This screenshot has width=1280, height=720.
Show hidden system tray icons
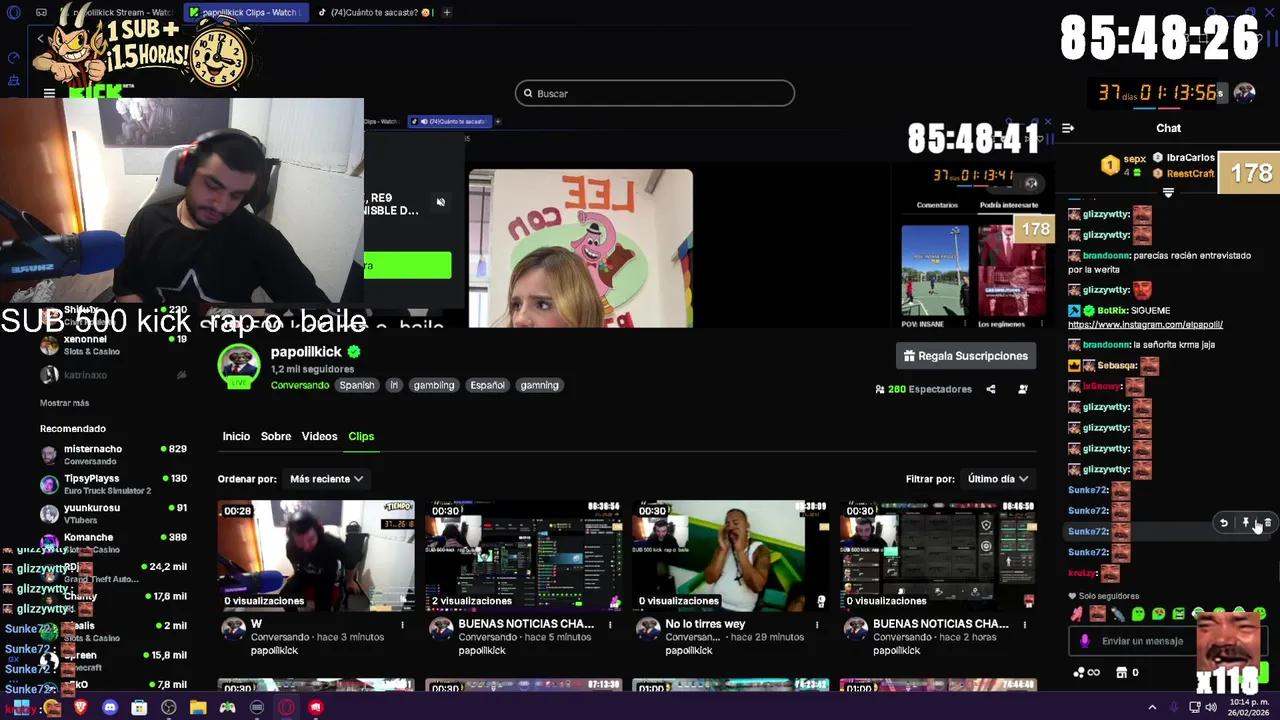pos(1152,707)
